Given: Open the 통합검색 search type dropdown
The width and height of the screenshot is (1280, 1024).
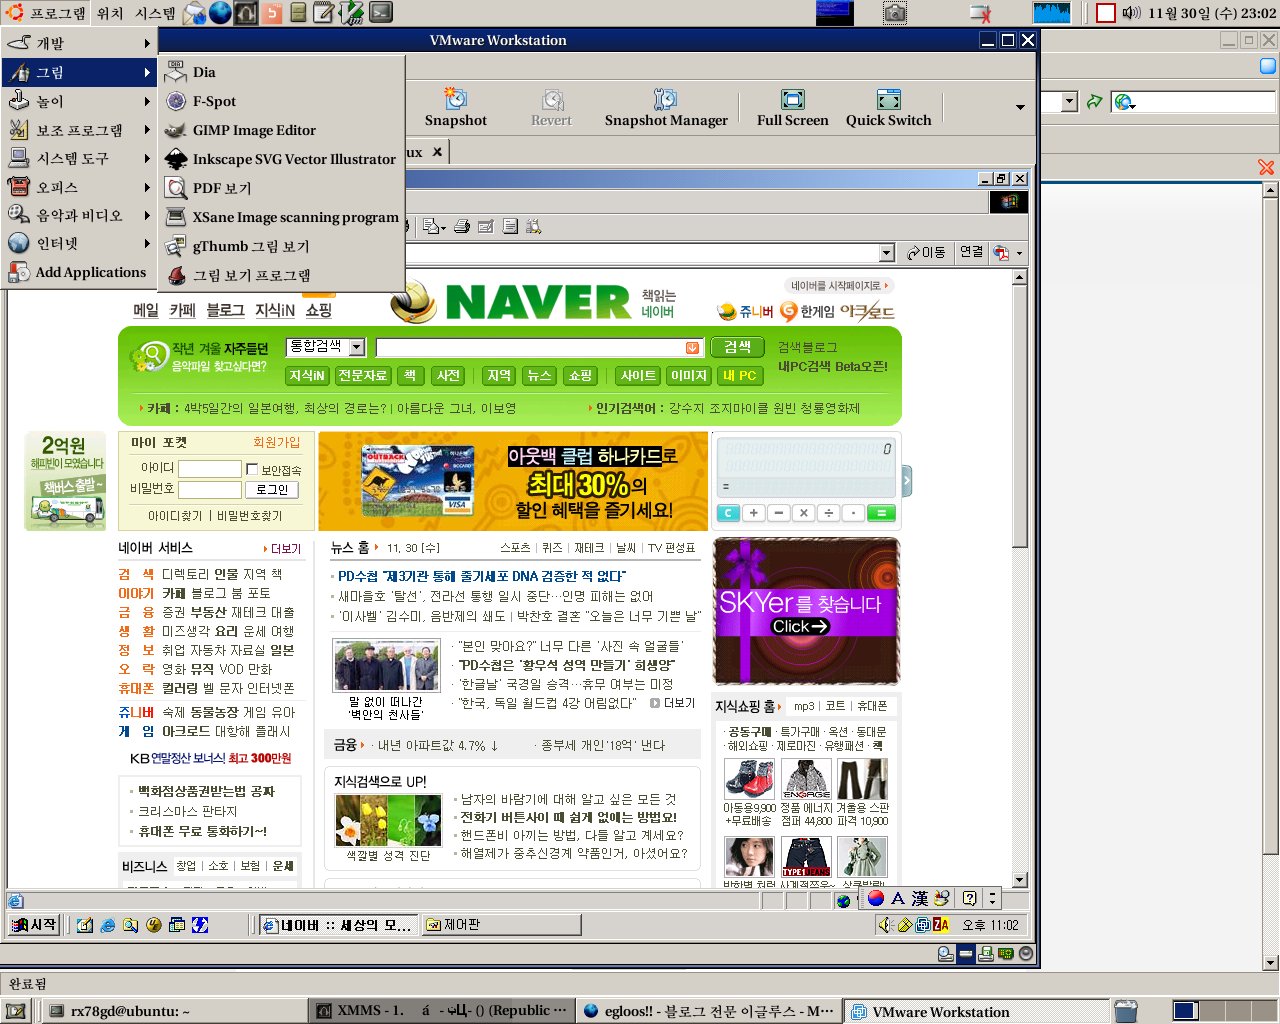Looking at the screenshot, I should [356, 347].
